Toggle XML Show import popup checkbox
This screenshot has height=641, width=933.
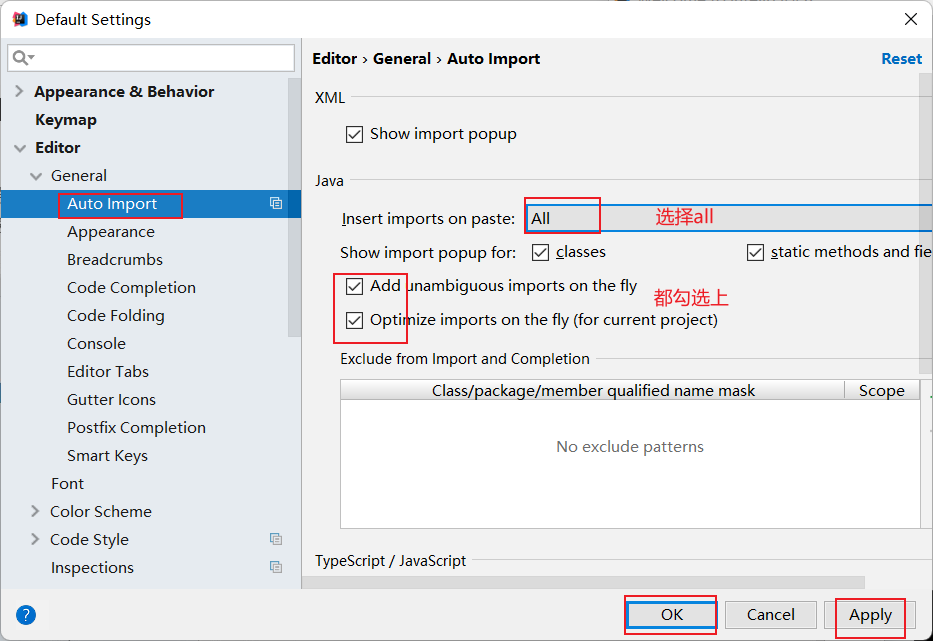[354, 134]
